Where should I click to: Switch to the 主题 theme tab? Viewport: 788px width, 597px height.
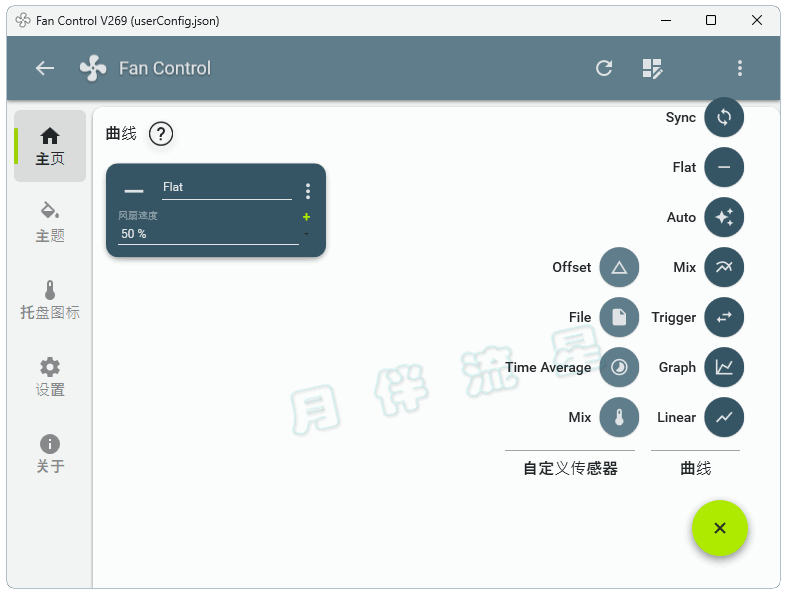(x=50, y=222)
